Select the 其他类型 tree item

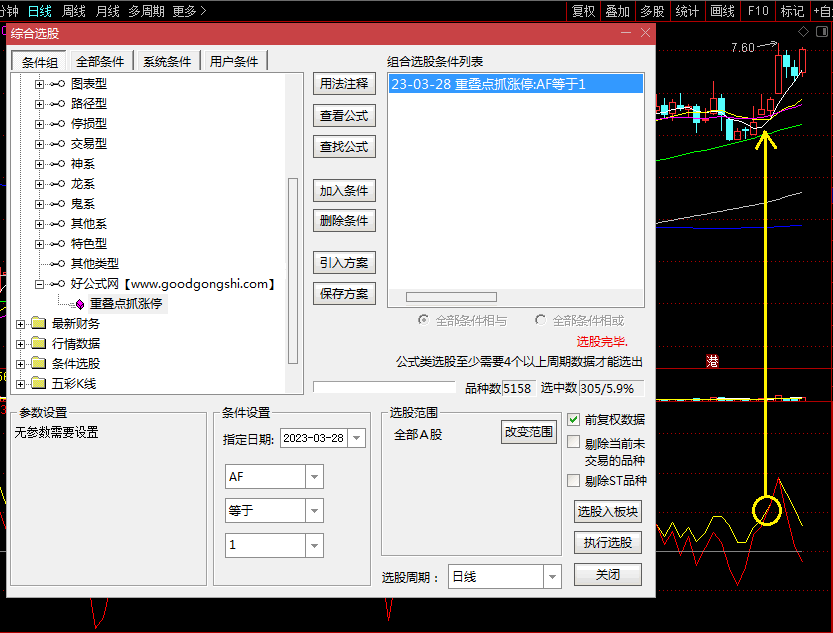(95, 264)
